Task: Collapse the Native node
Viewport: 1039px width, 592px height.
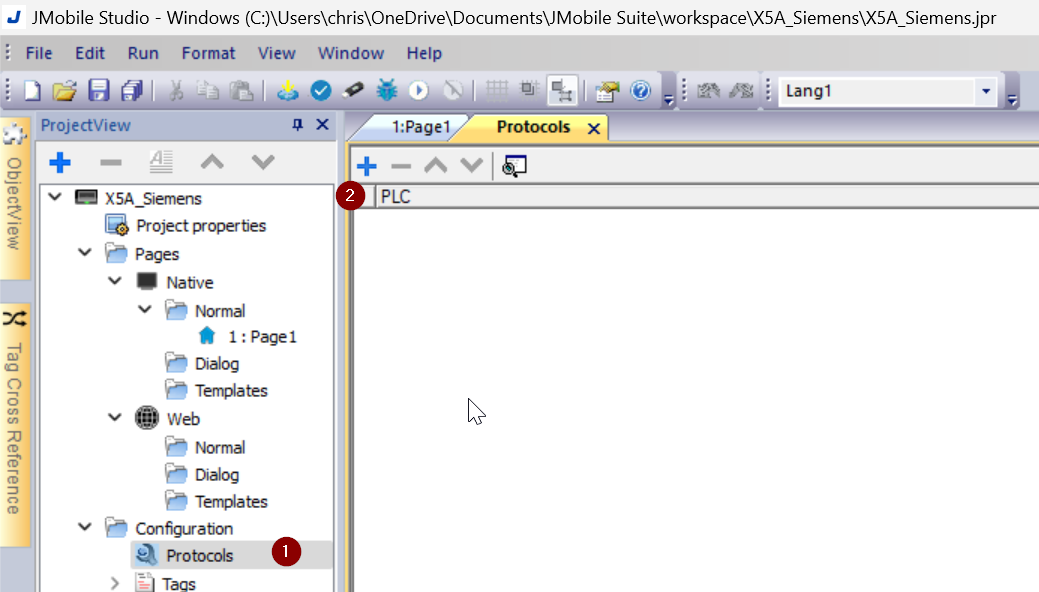Action: tap(115, 281)
